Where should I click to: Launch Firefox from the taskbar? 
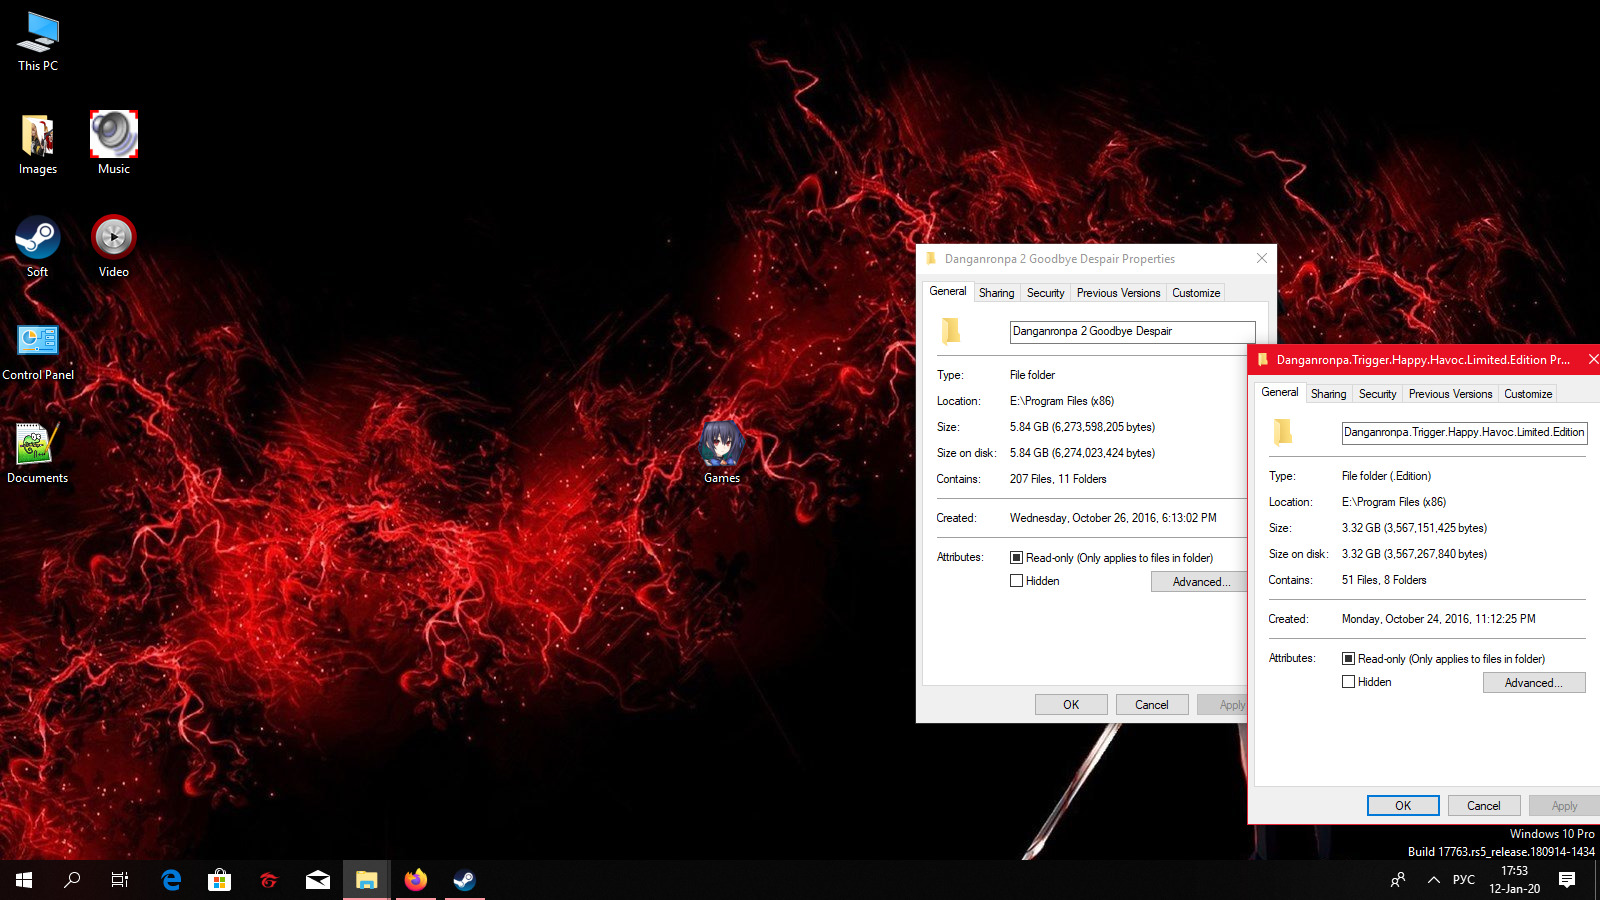coord(415,880)
